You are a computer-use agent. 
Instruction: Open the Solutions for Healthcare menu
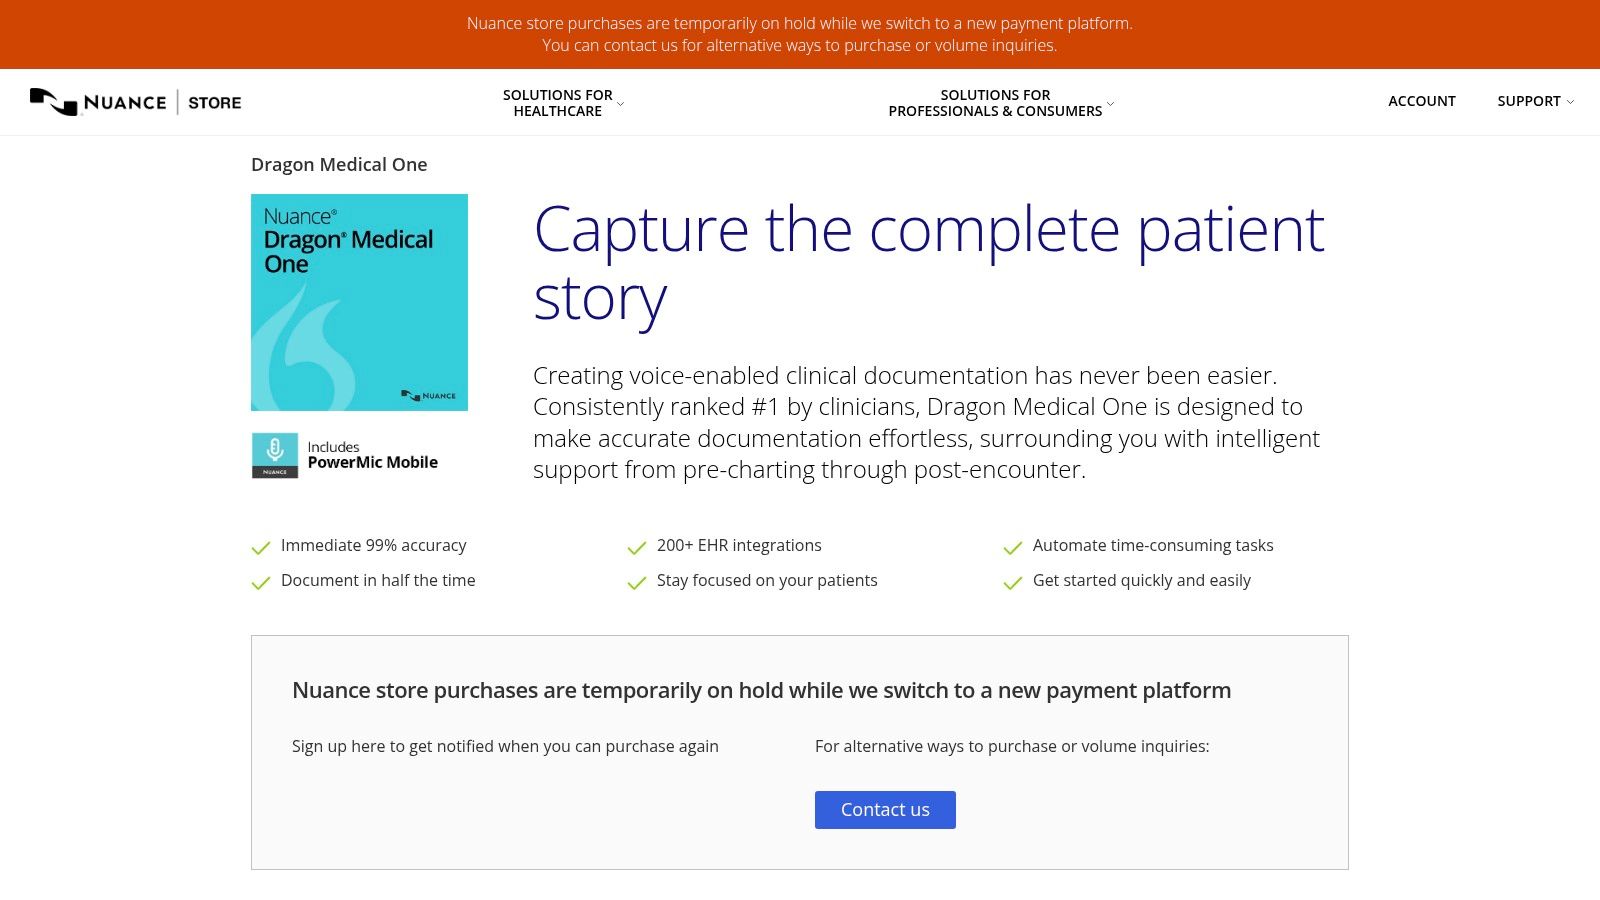point(558,103)
